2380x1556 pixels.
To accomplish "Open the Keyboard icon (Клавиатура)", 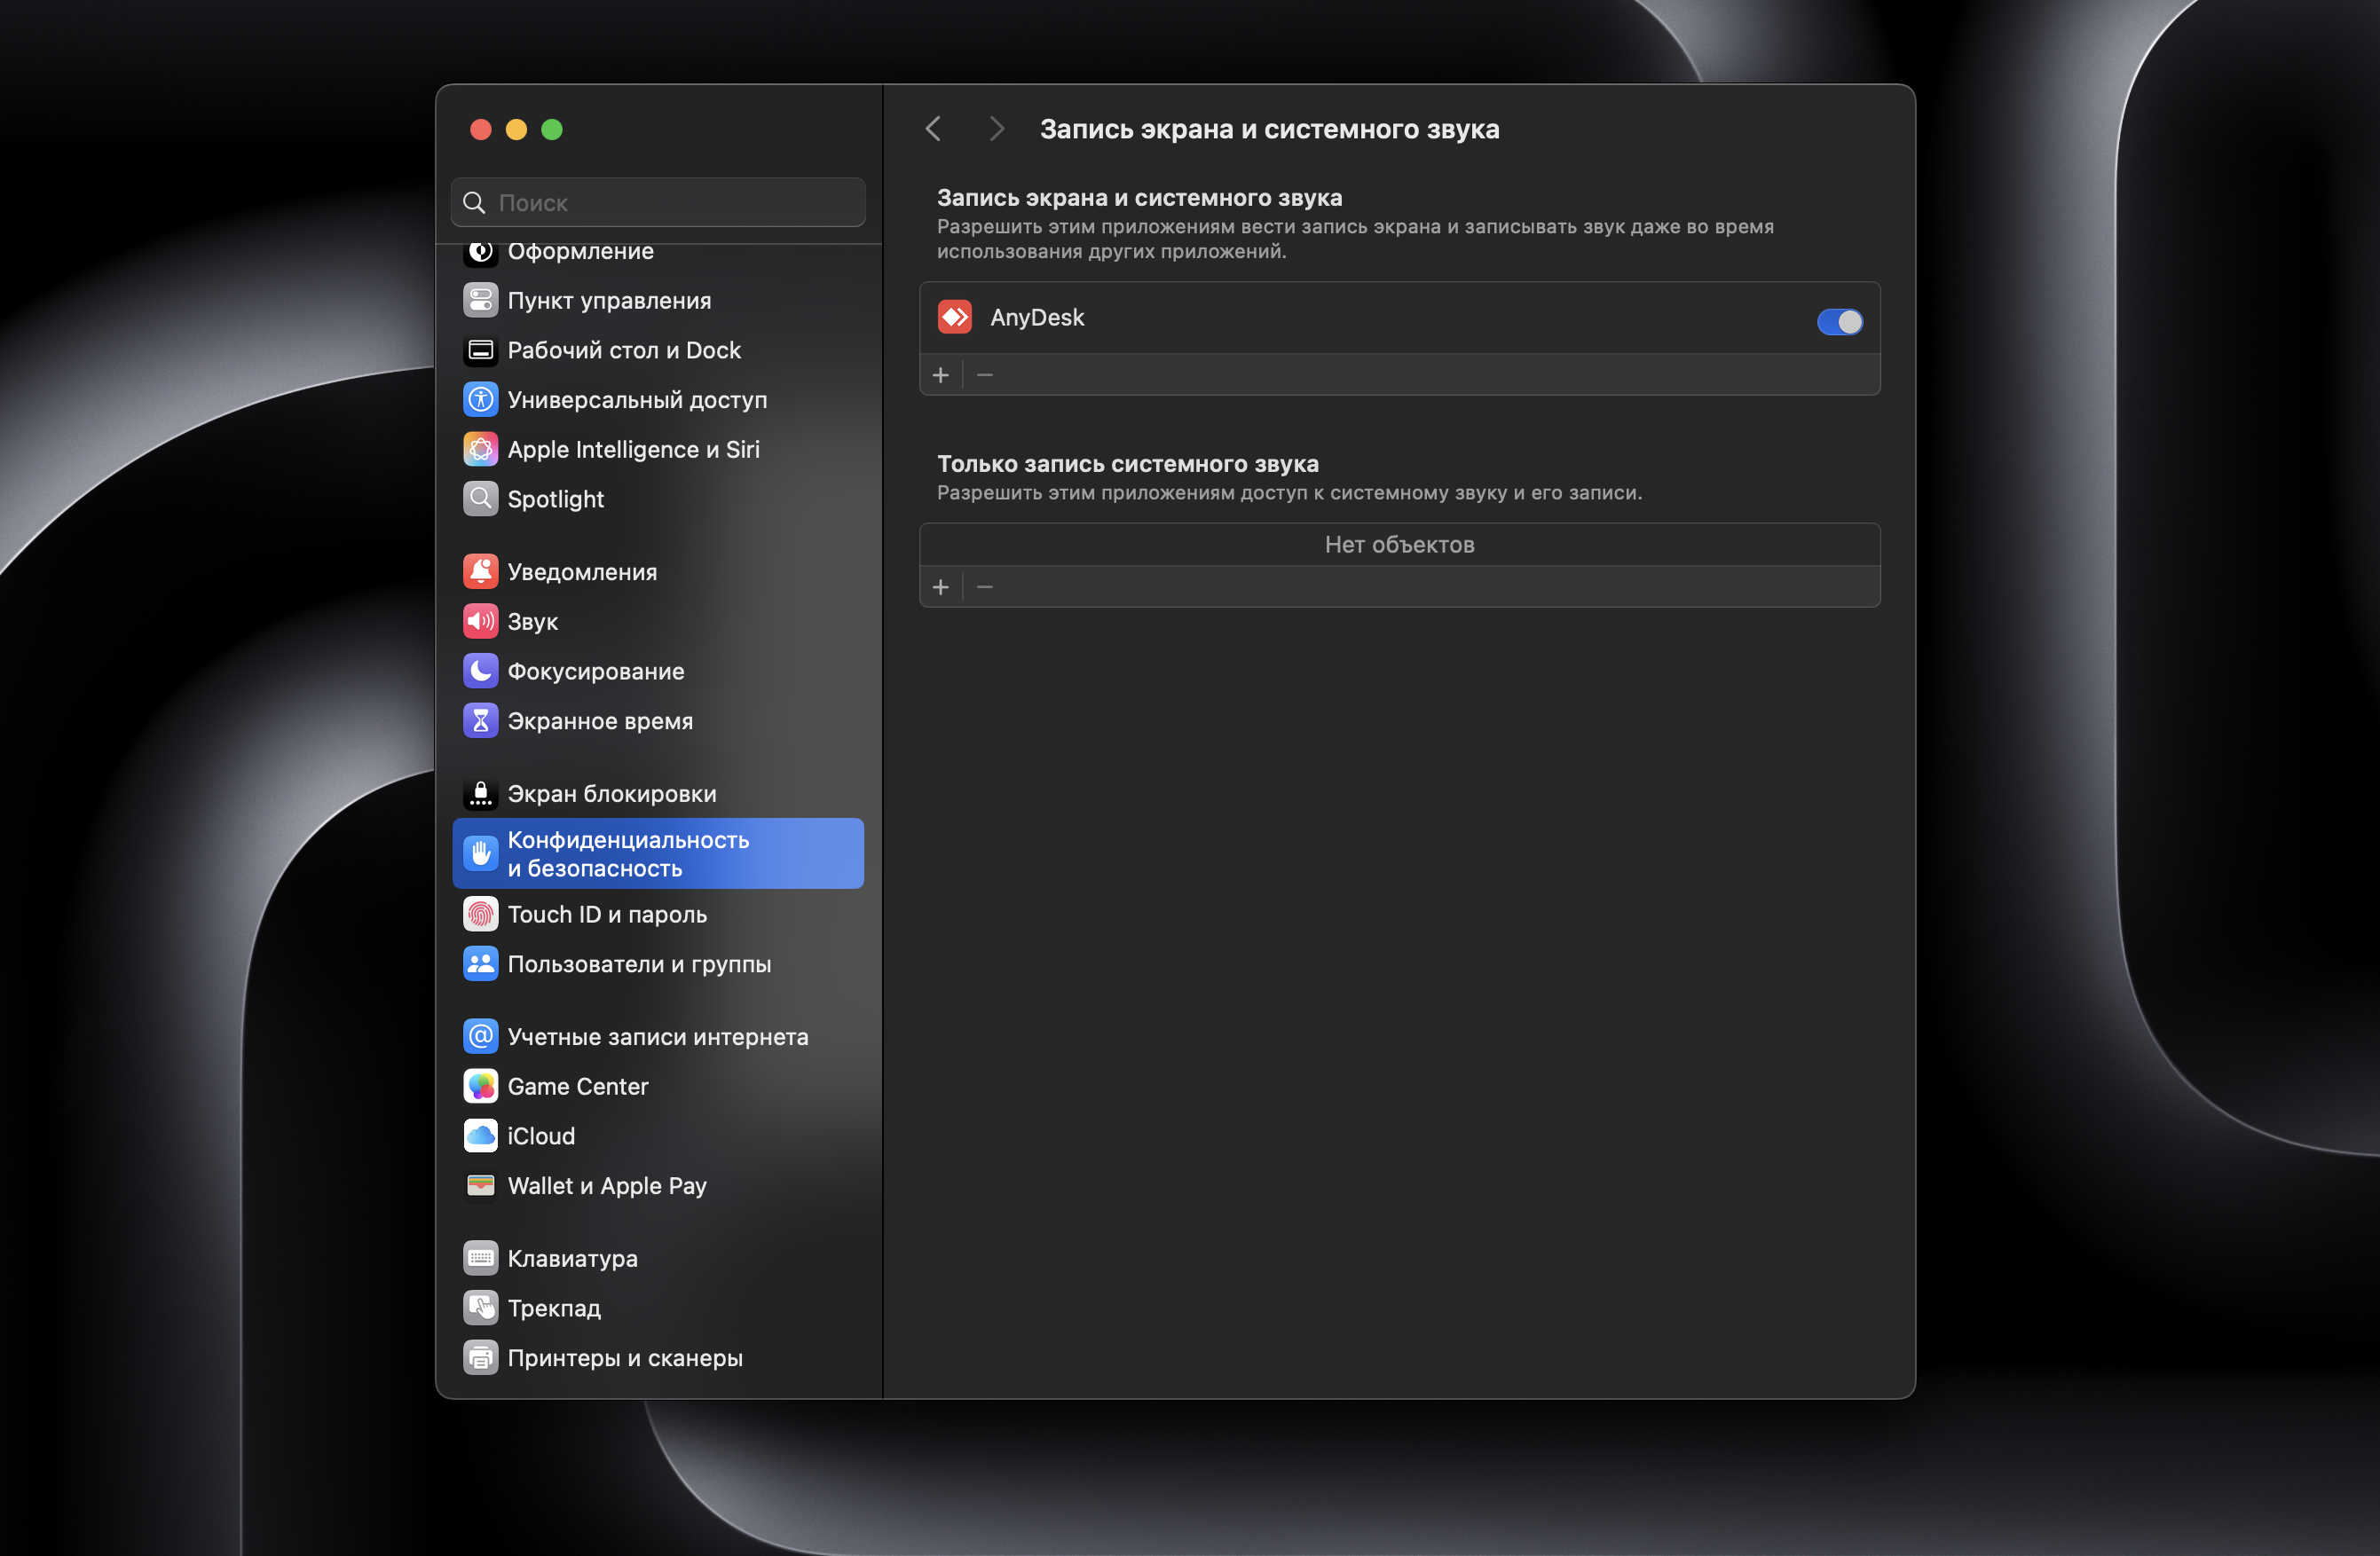I will 480,1258.
